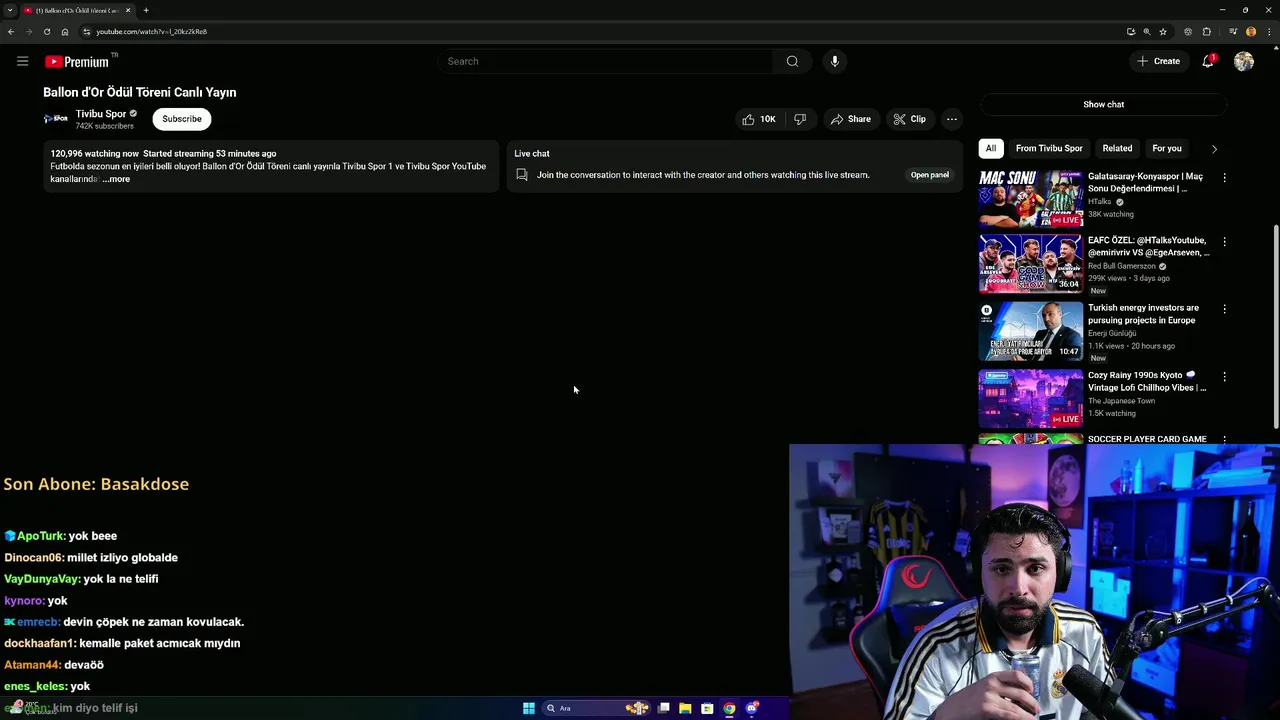1280x720 pixels.
Task: Click the Create button
Action: [1158, 61]
